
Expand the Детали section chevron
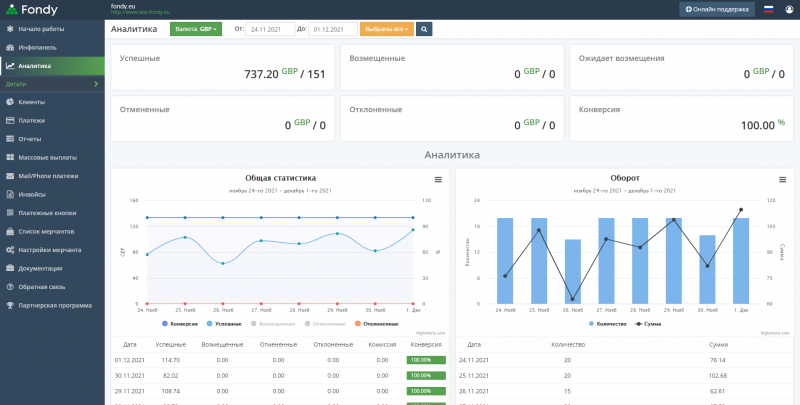(95, 84)
